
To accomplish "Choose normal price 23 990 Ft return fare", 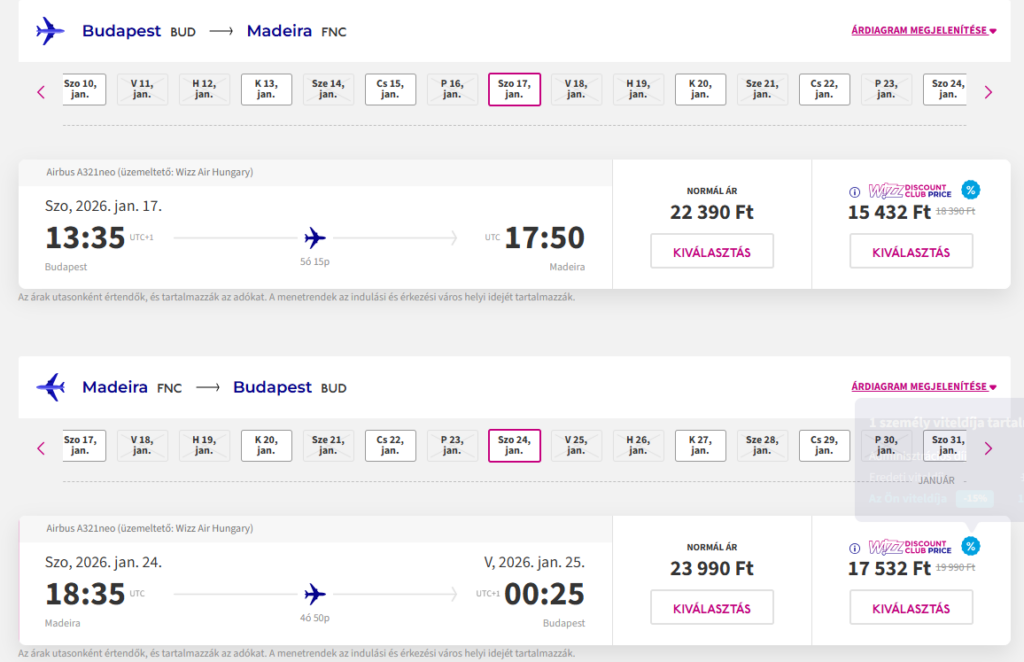I will point(712,607).
